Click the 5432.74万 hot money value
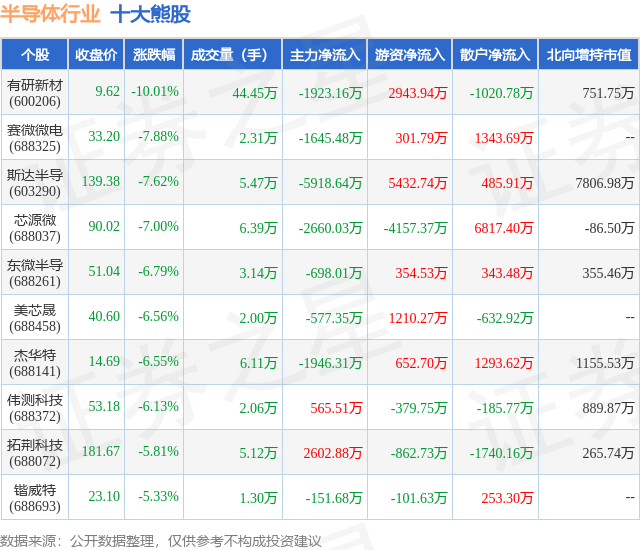Screen dimensions: 640x550 pos(418,183)
